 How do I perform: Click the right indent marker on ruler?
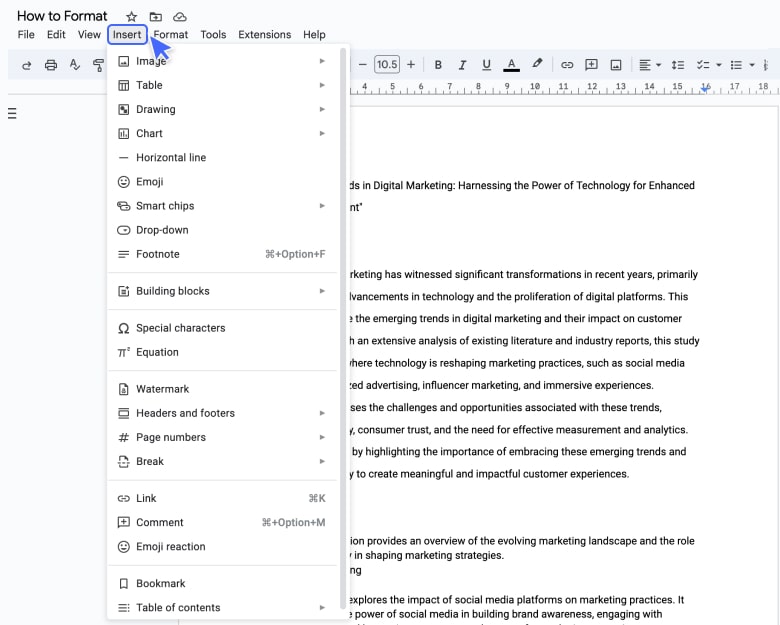(705, 89)
